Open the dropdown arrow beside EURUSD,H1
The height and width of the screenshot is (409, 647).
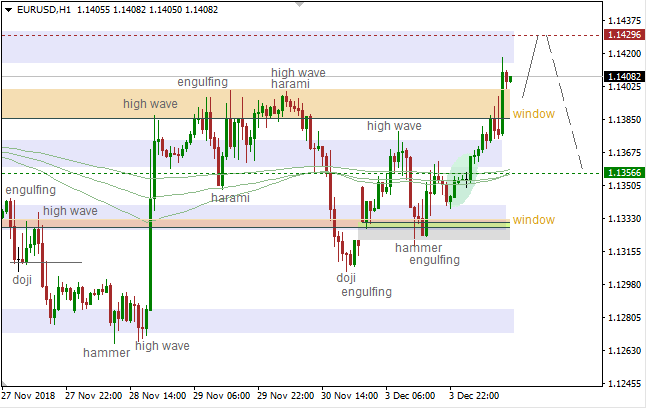click(x=6, y=7)
